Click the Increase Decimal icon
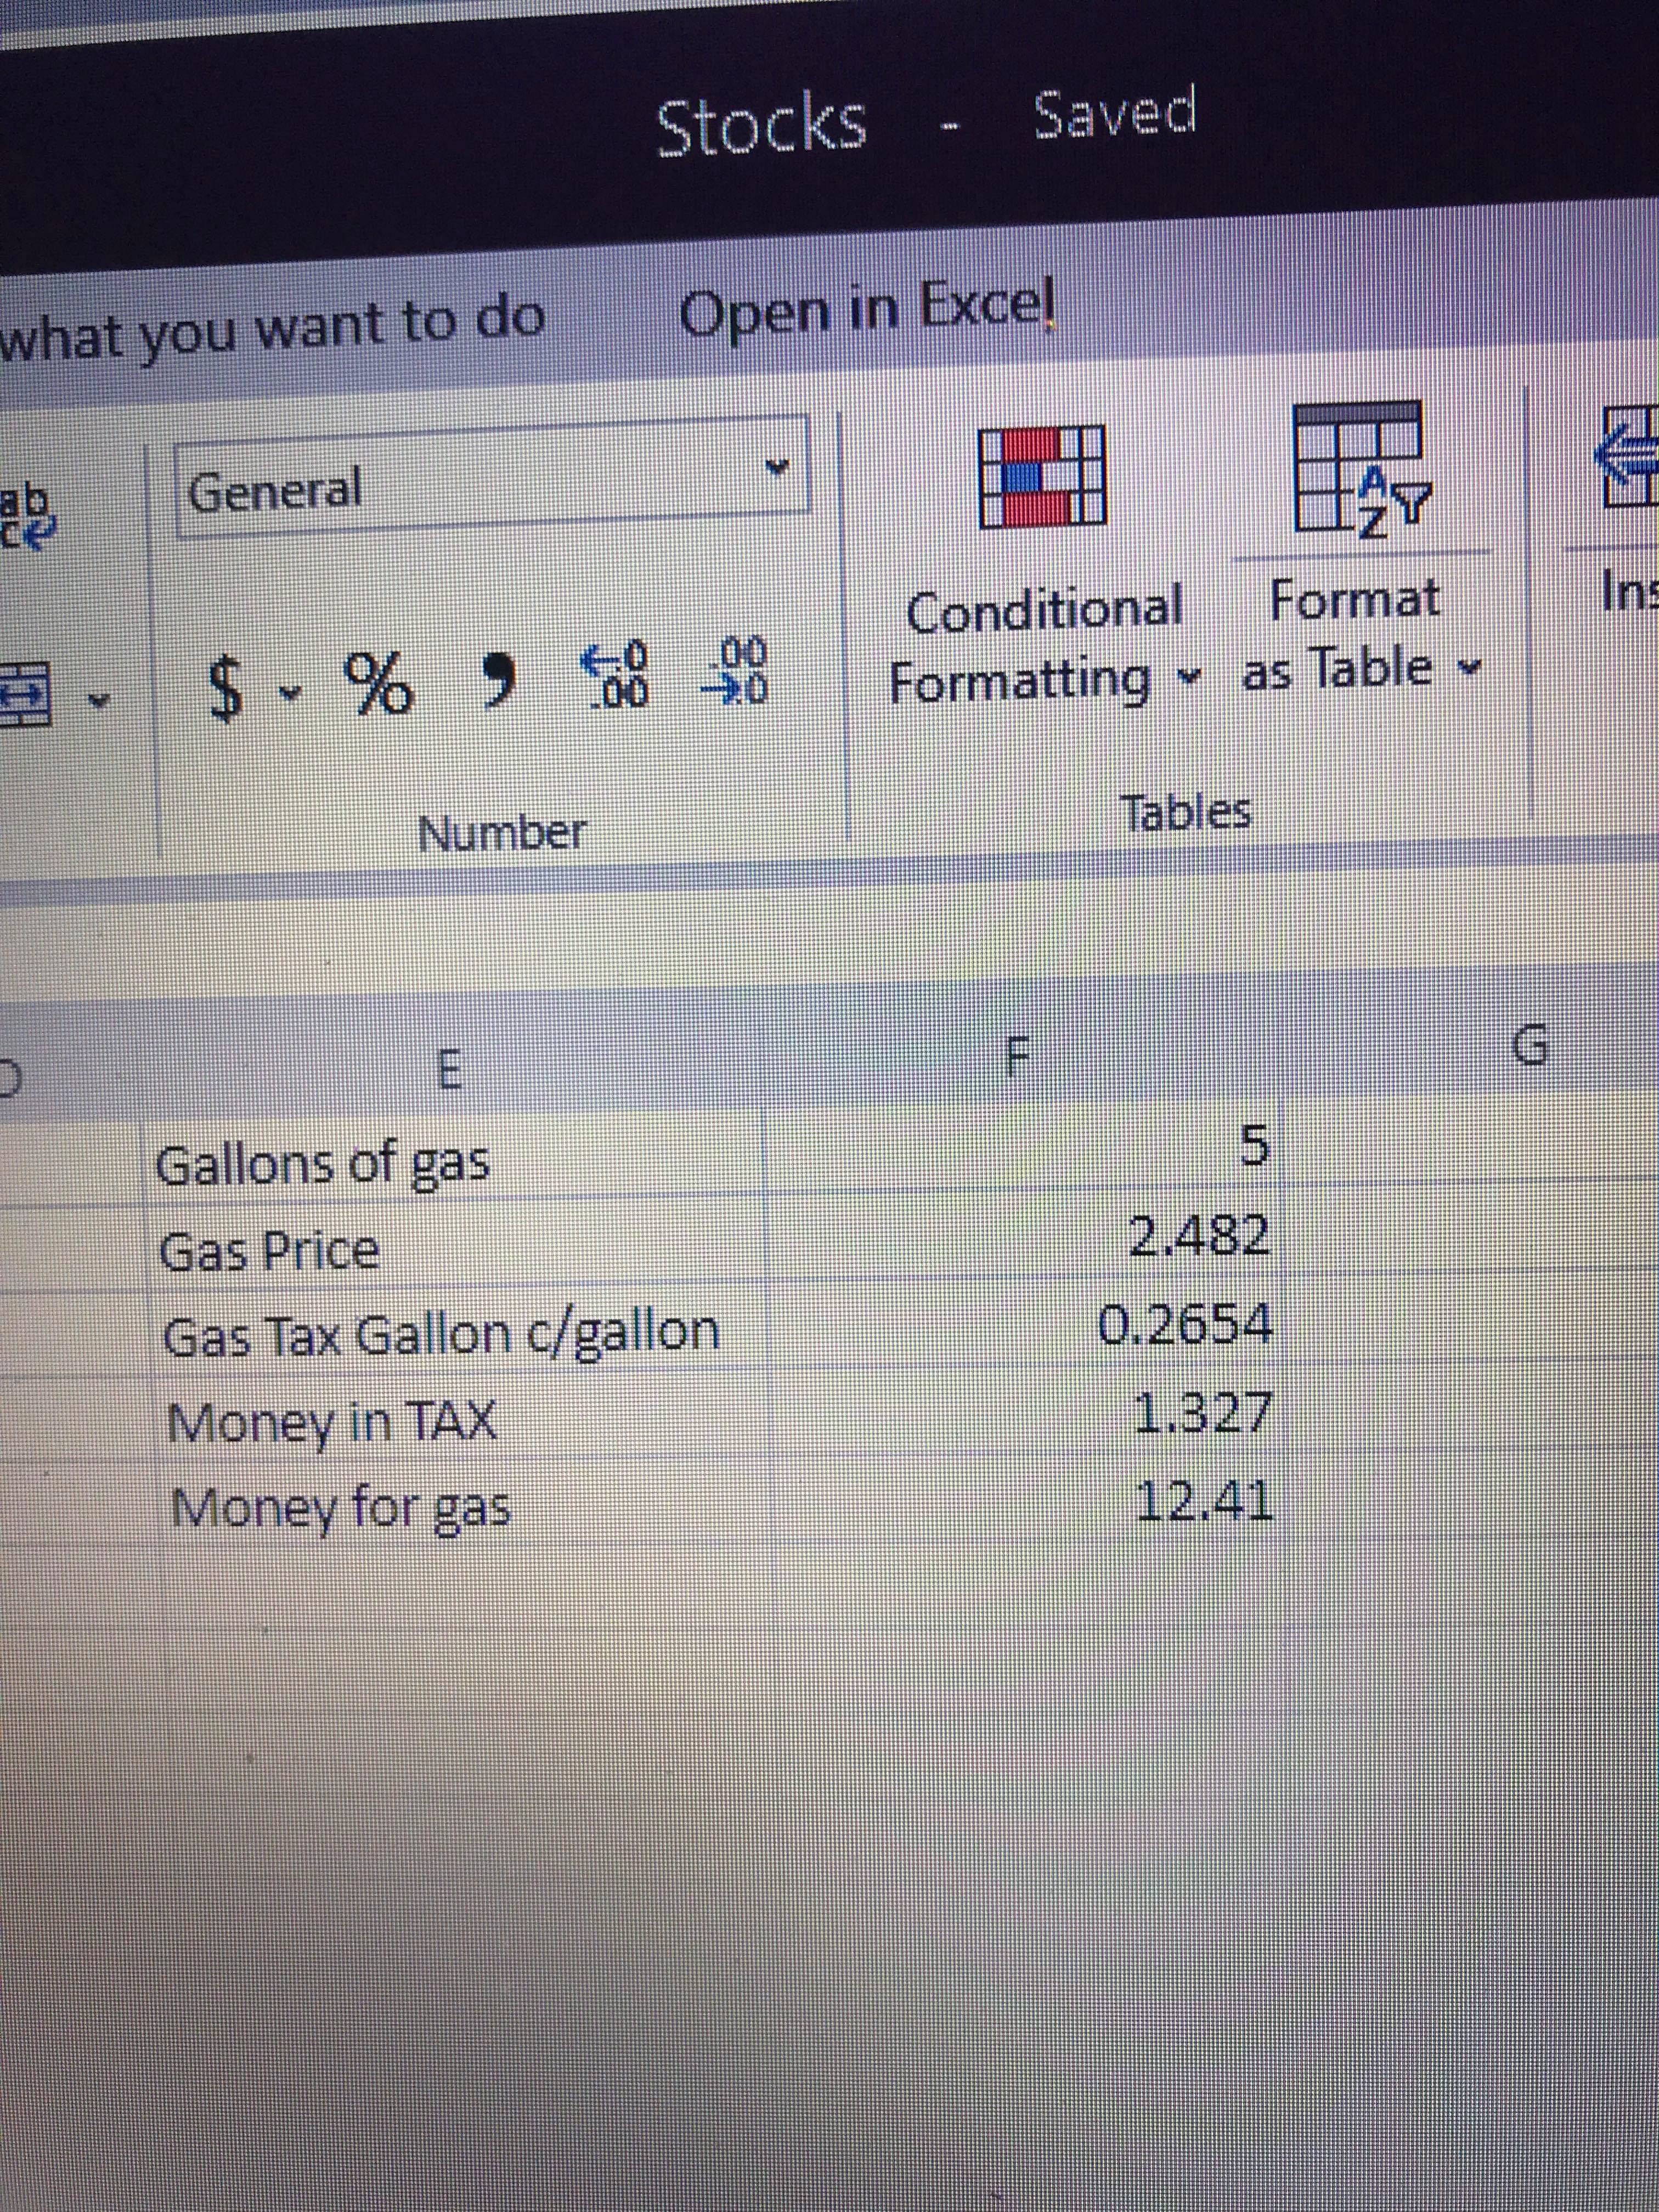 (x=616, y=673)
